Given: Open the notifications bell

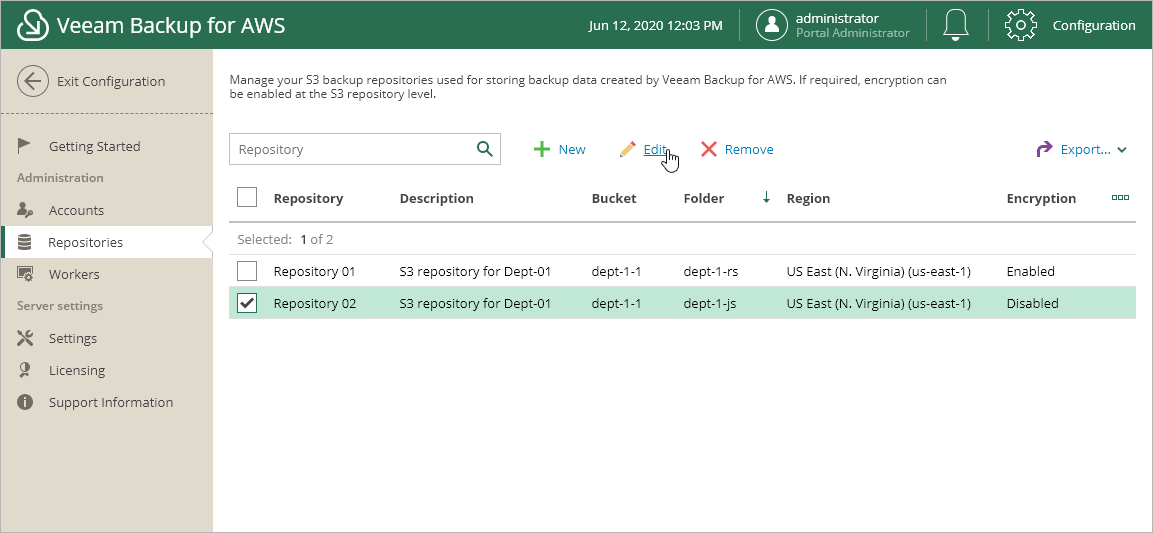Looking at the screenshot, I should pyautogui.click(x=956, y=25).
